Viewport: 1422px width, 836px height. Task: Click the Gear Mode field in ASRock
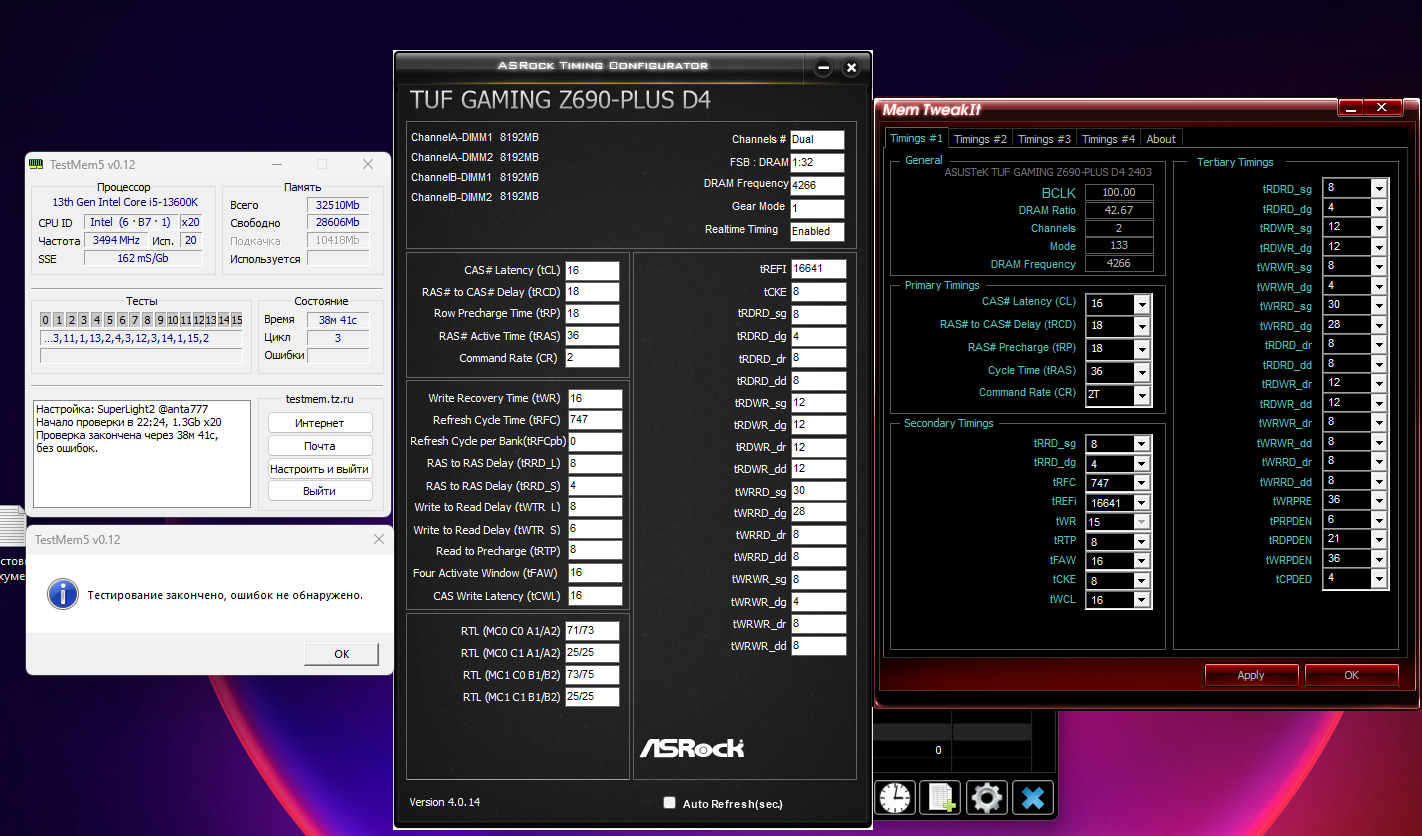(817, 208)
